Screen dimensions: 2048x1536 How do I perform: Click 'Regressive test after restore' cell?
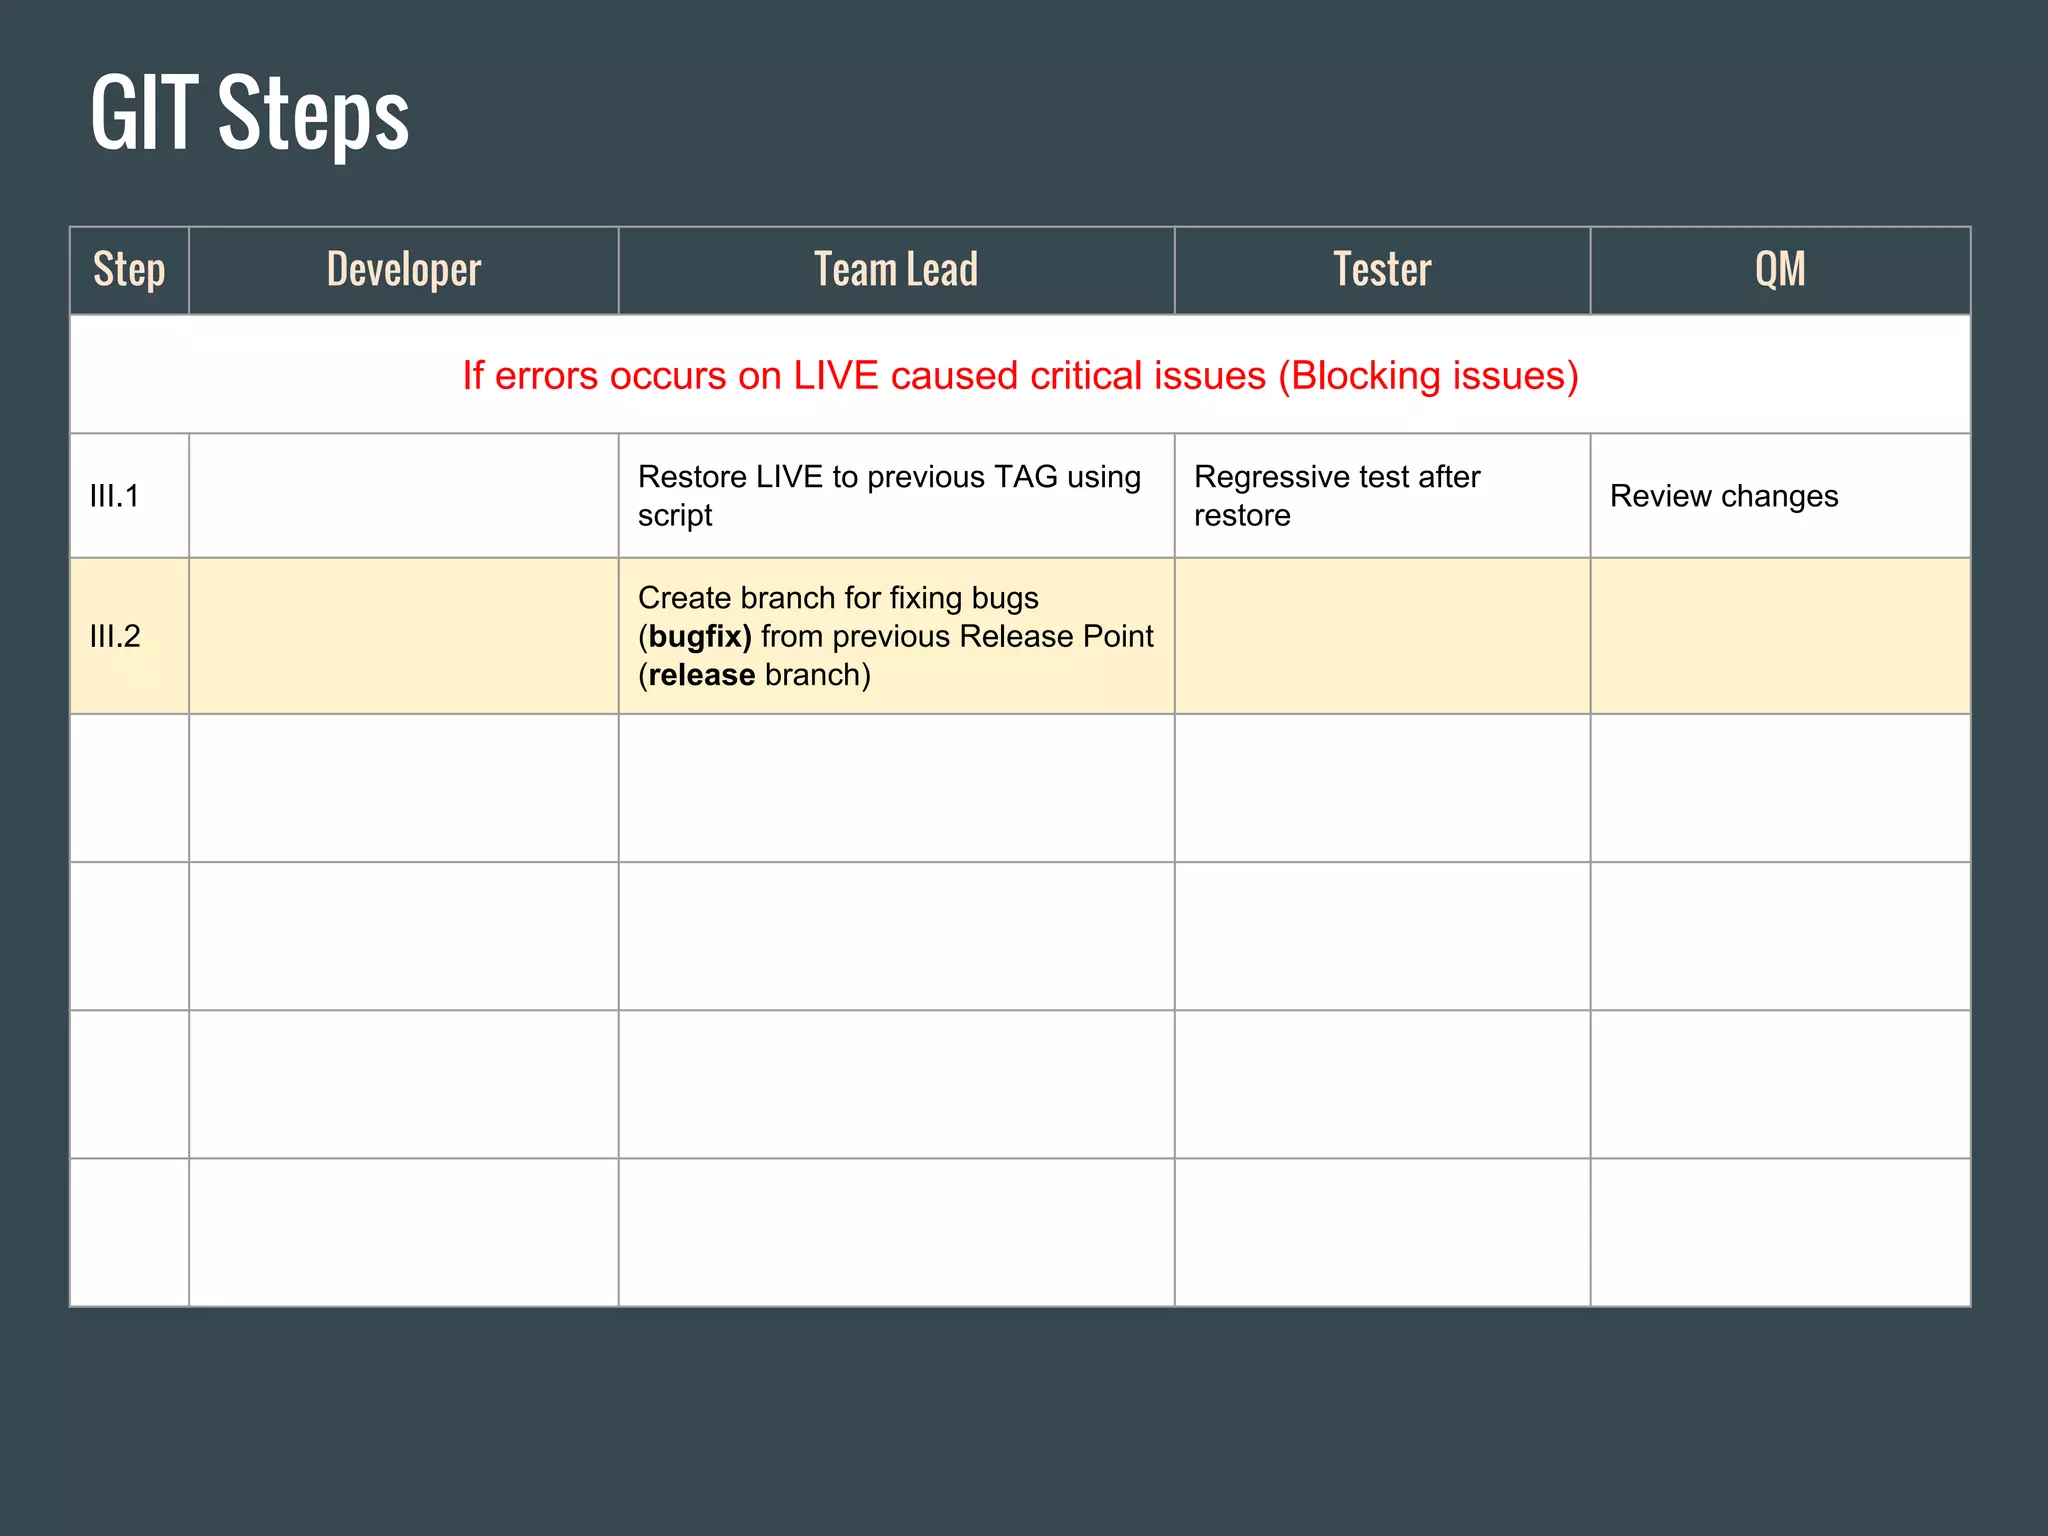tap(1382, 496)
